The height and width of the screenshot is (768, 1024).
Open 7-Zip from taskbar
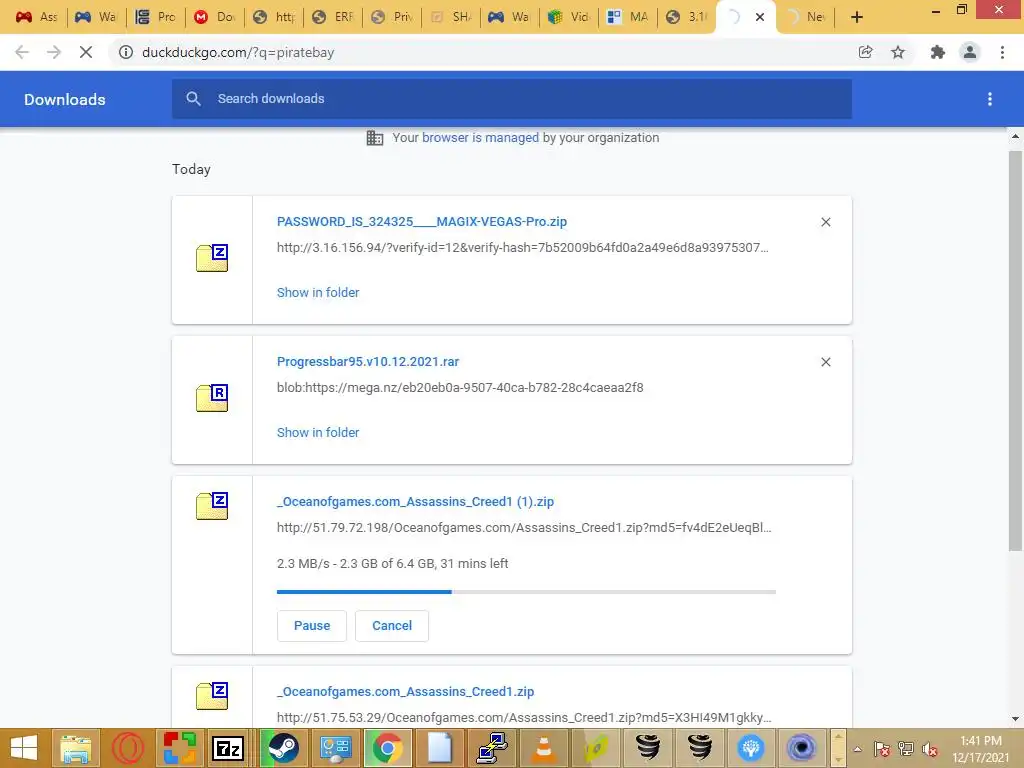point(229,748)
